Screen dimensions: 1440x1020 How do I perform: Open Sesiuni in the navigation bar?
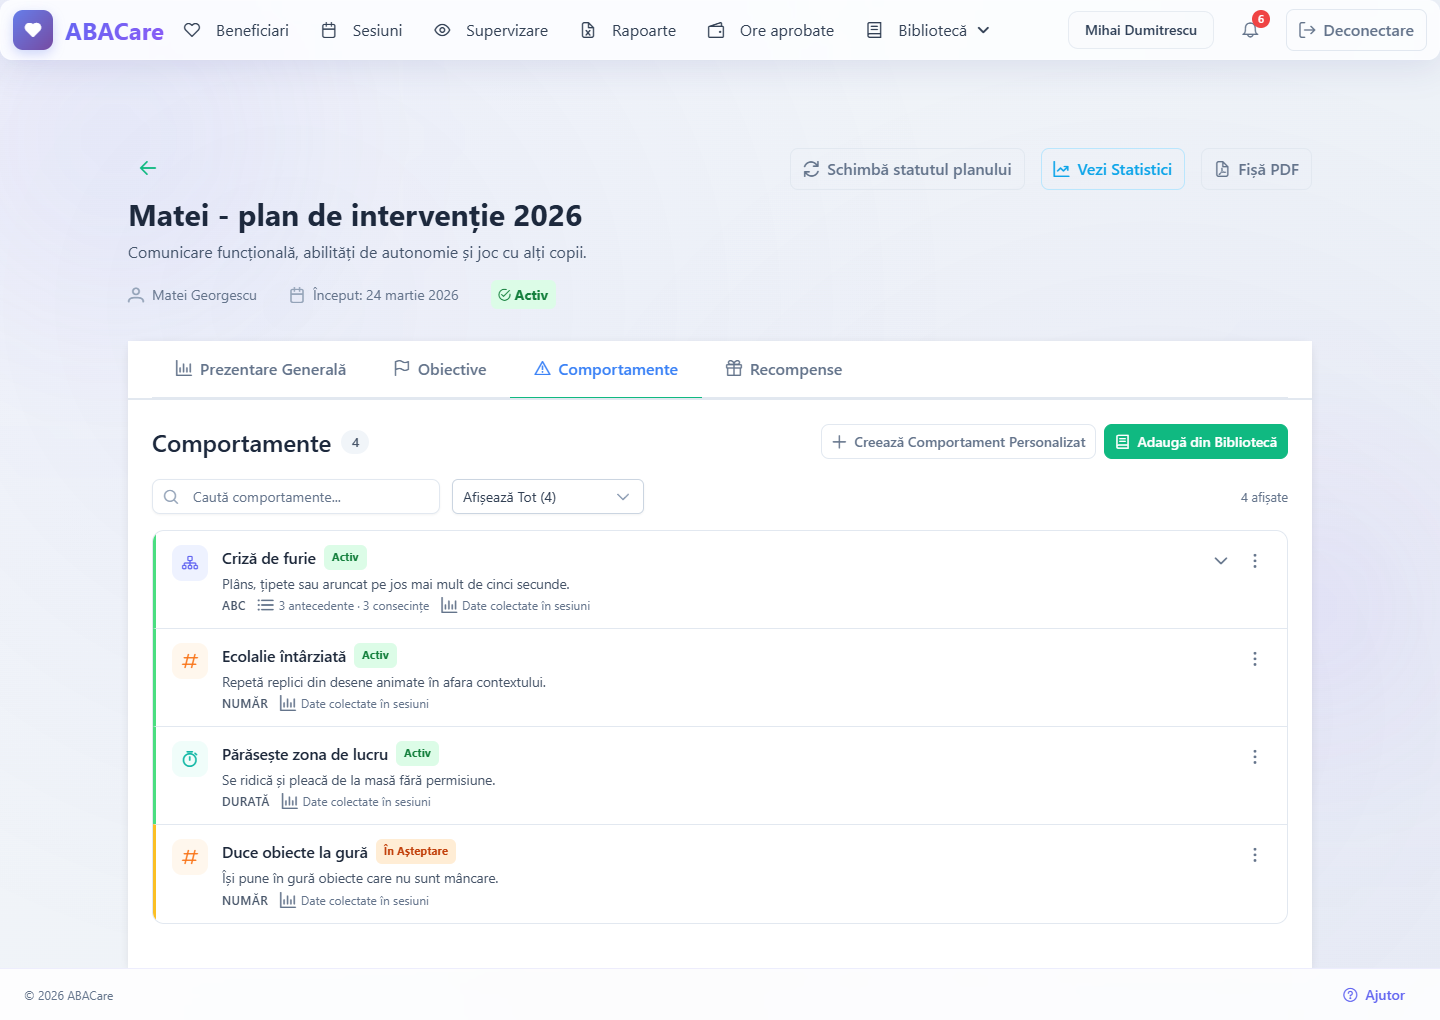click(362, 30)
